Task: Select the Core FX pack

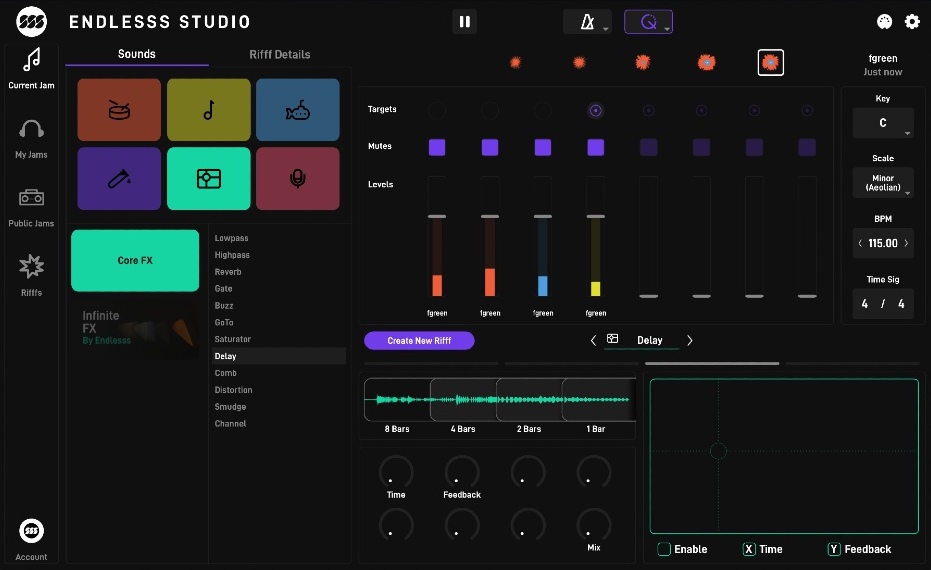Action: (x=135, y=261)
